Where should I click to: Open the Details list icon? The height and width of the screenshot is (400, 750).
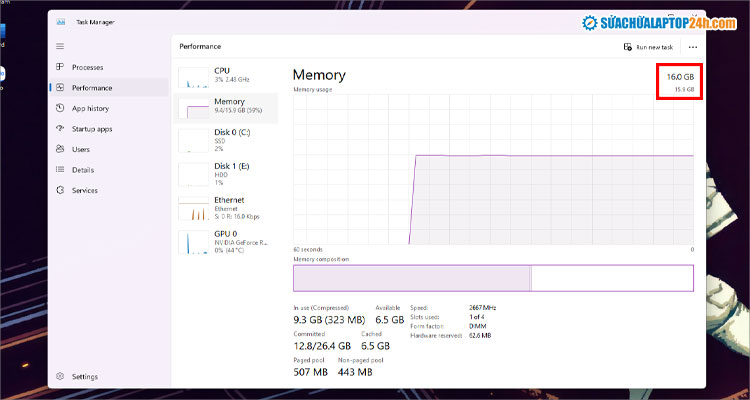pyautogui.click(x=61, y=170)
